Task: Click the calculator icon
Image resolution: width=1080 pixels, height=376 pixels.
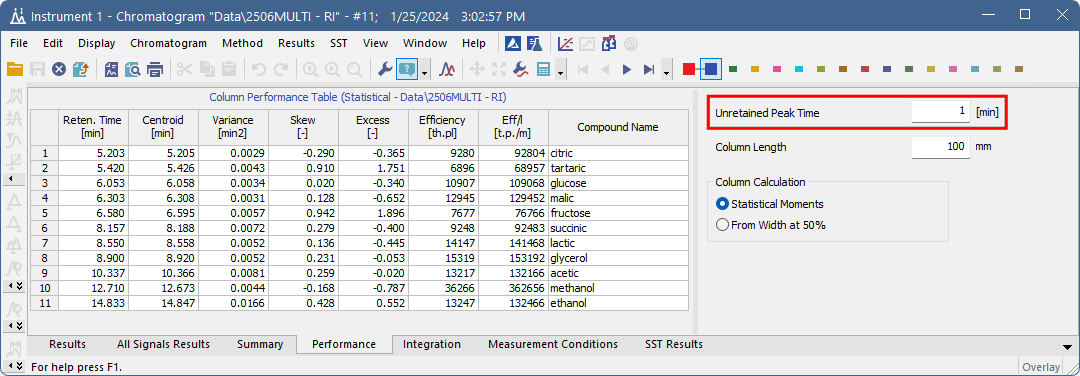Action: click(543, 69)
